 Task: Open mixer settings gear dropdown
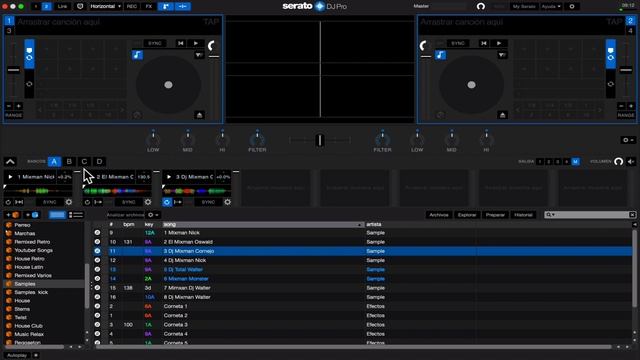click(628, 140)
